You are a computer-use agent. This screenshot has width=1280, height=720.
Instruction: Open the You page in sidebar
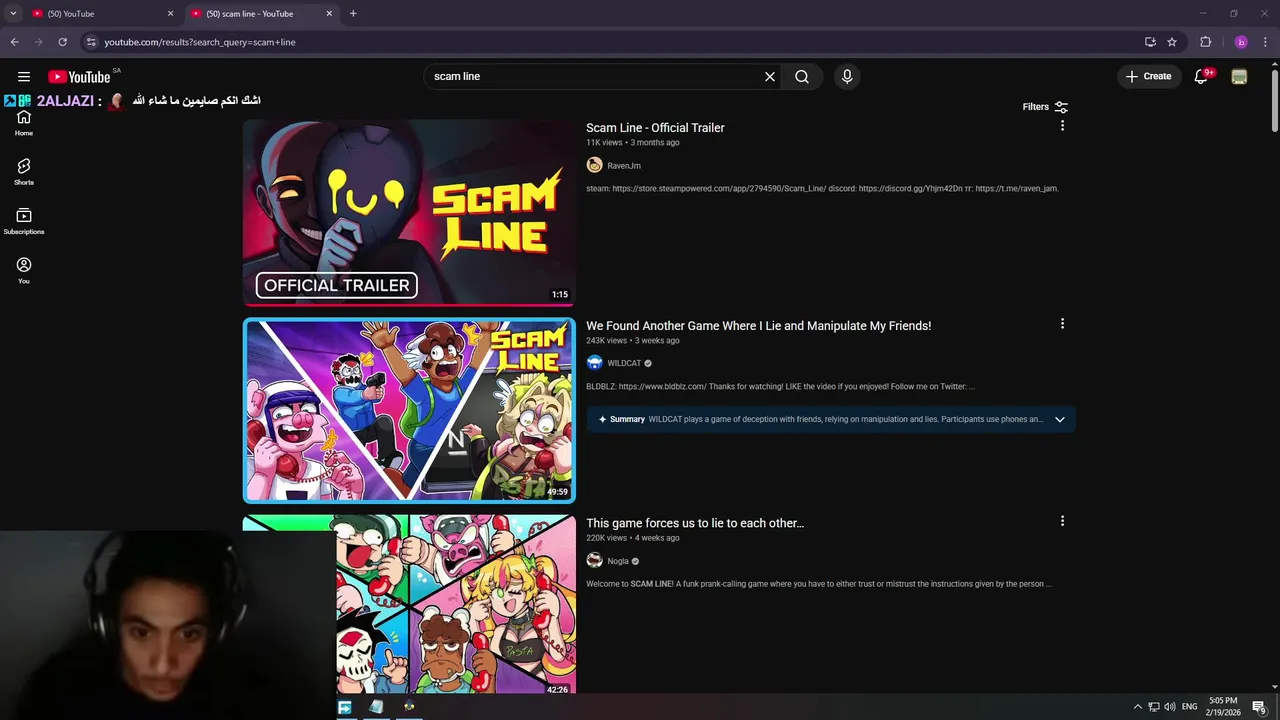pos(24,271)
